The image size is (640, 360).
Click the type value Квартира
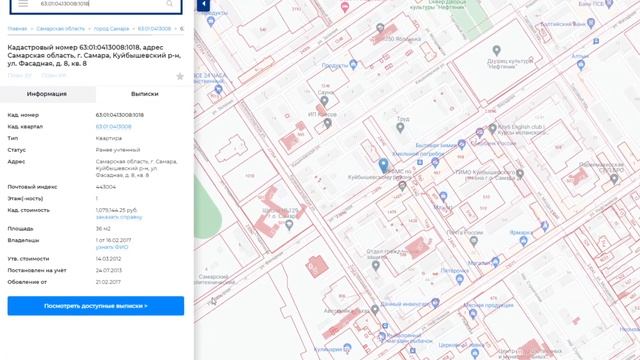coord(109,138)
